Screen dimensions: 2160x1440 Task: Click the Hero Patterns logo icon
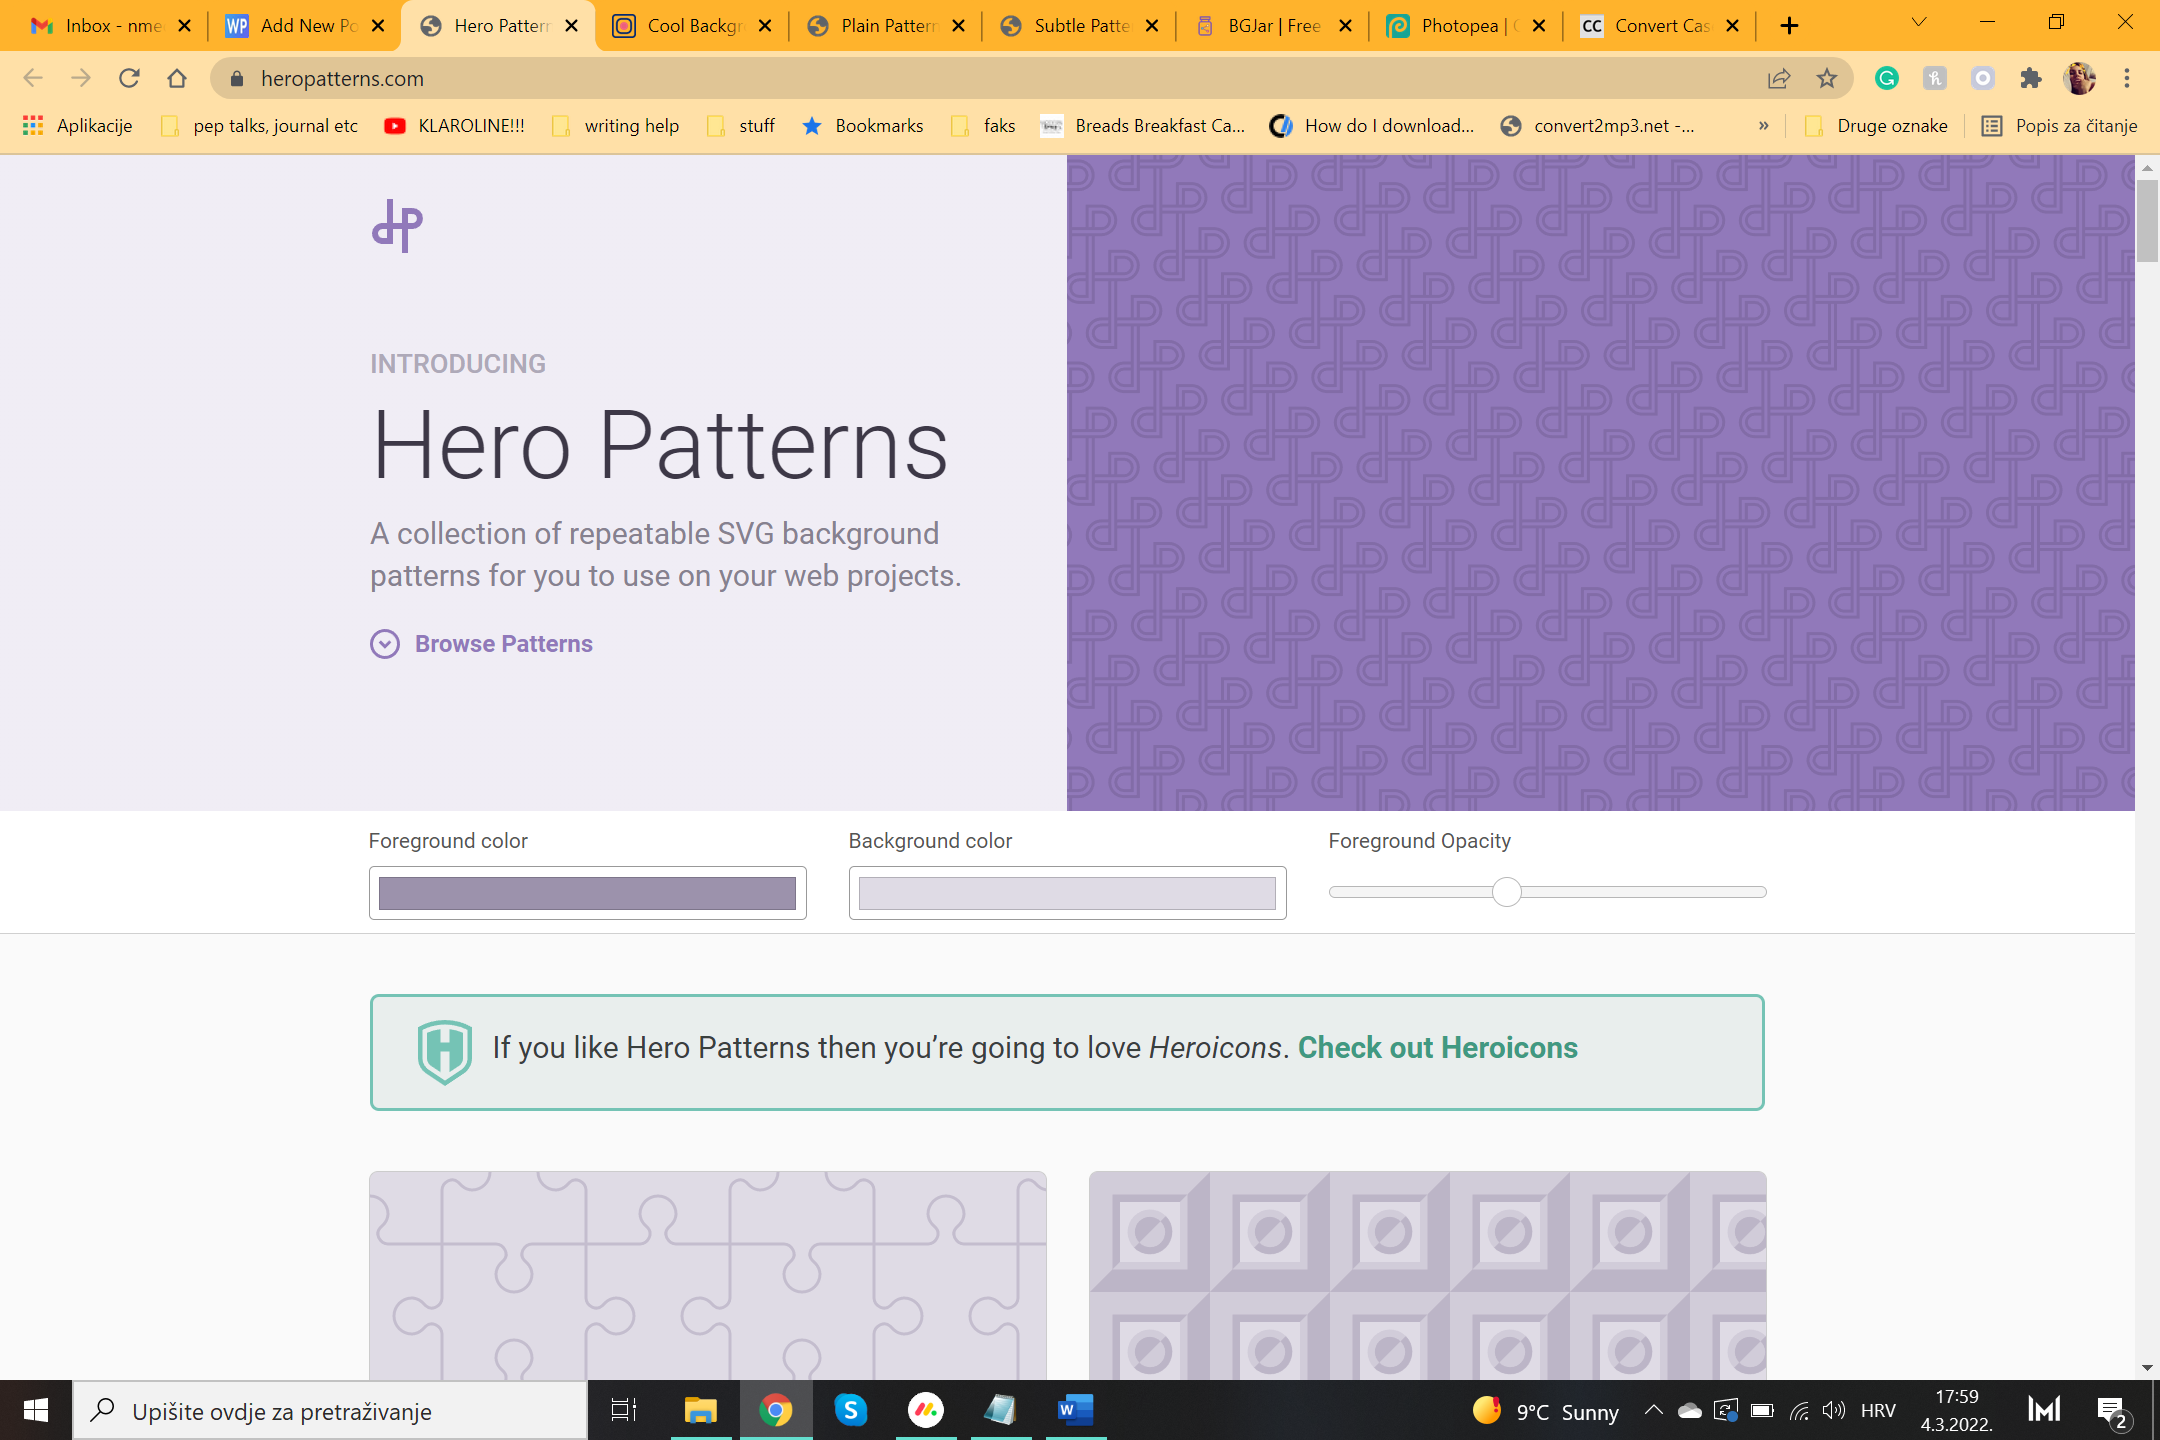coord(397,225)
